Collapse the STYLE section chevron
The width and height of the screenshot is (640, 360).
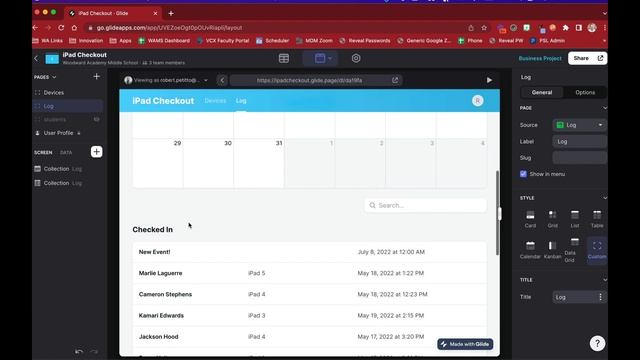click(604, 198)
